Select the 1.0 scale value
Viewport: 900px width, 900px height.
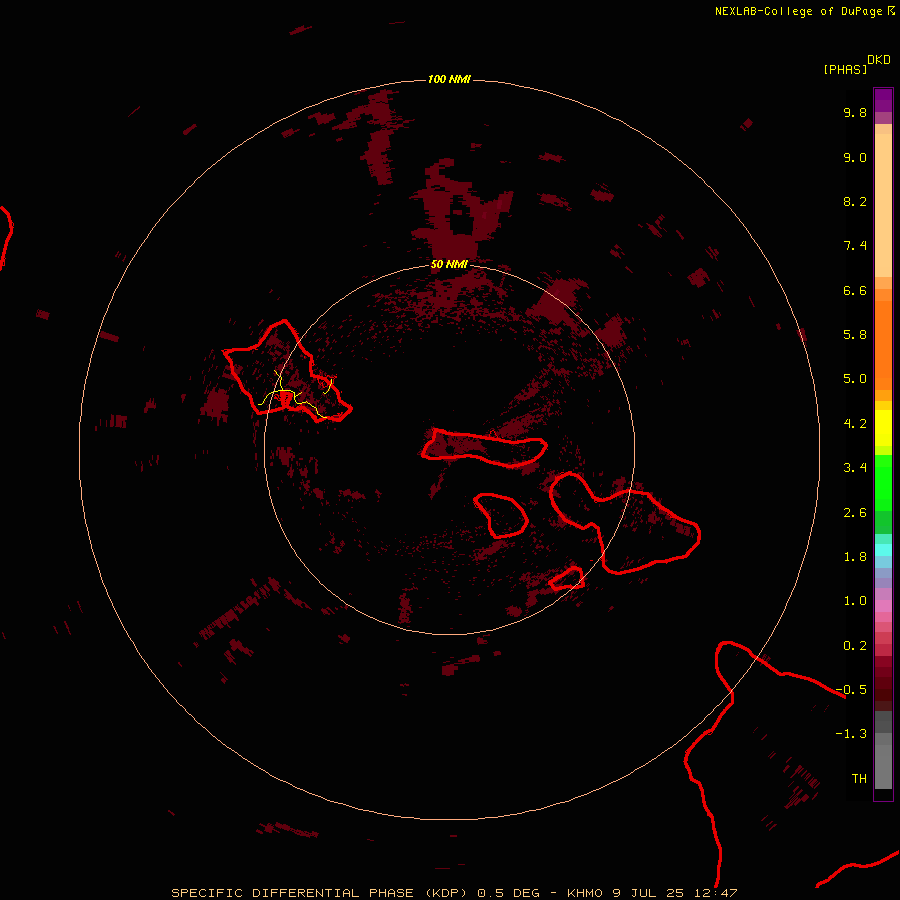click(855, 601)
